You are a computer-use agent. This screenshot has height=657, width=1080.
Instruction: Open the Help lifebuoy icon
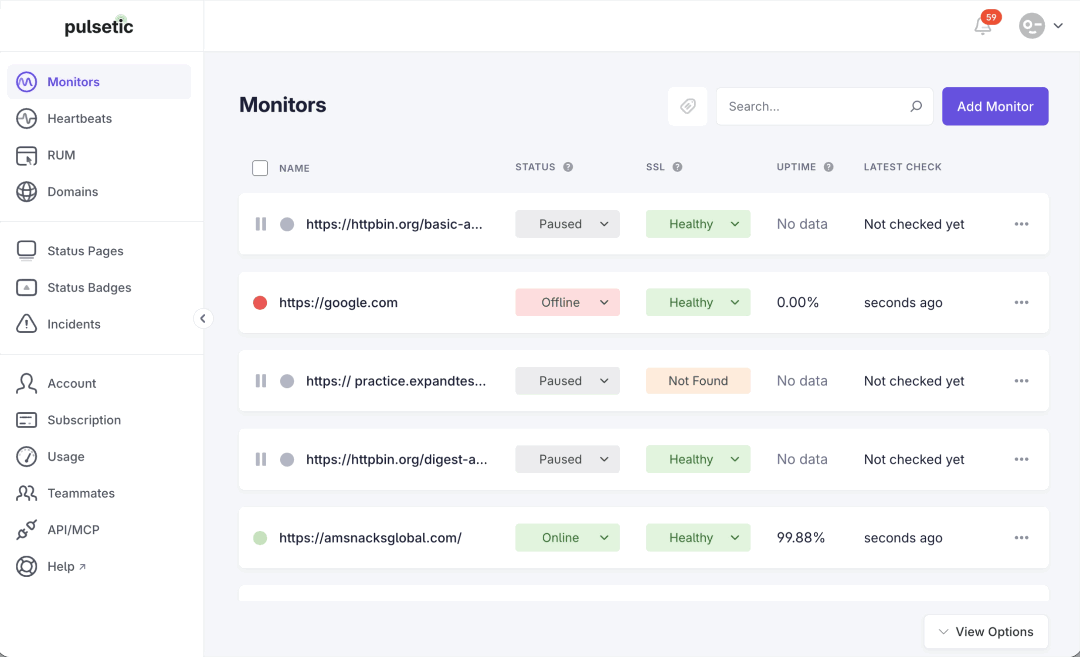(26, 566)
